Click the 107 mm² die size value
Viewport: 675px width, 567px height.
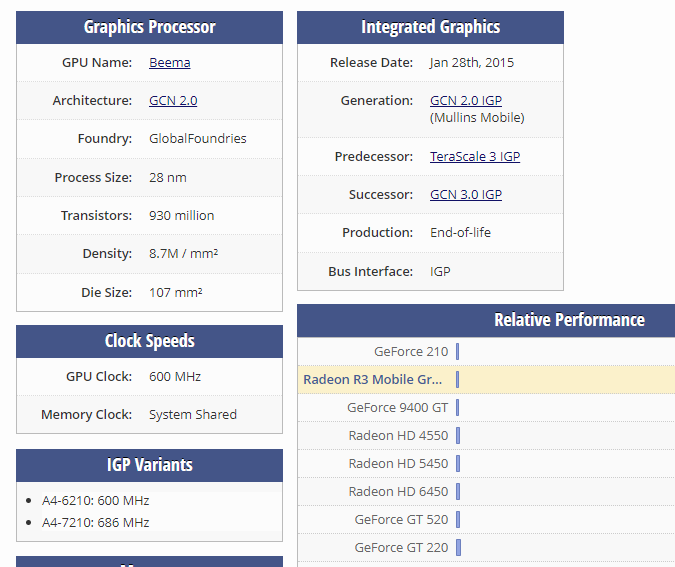coord(176,293)
